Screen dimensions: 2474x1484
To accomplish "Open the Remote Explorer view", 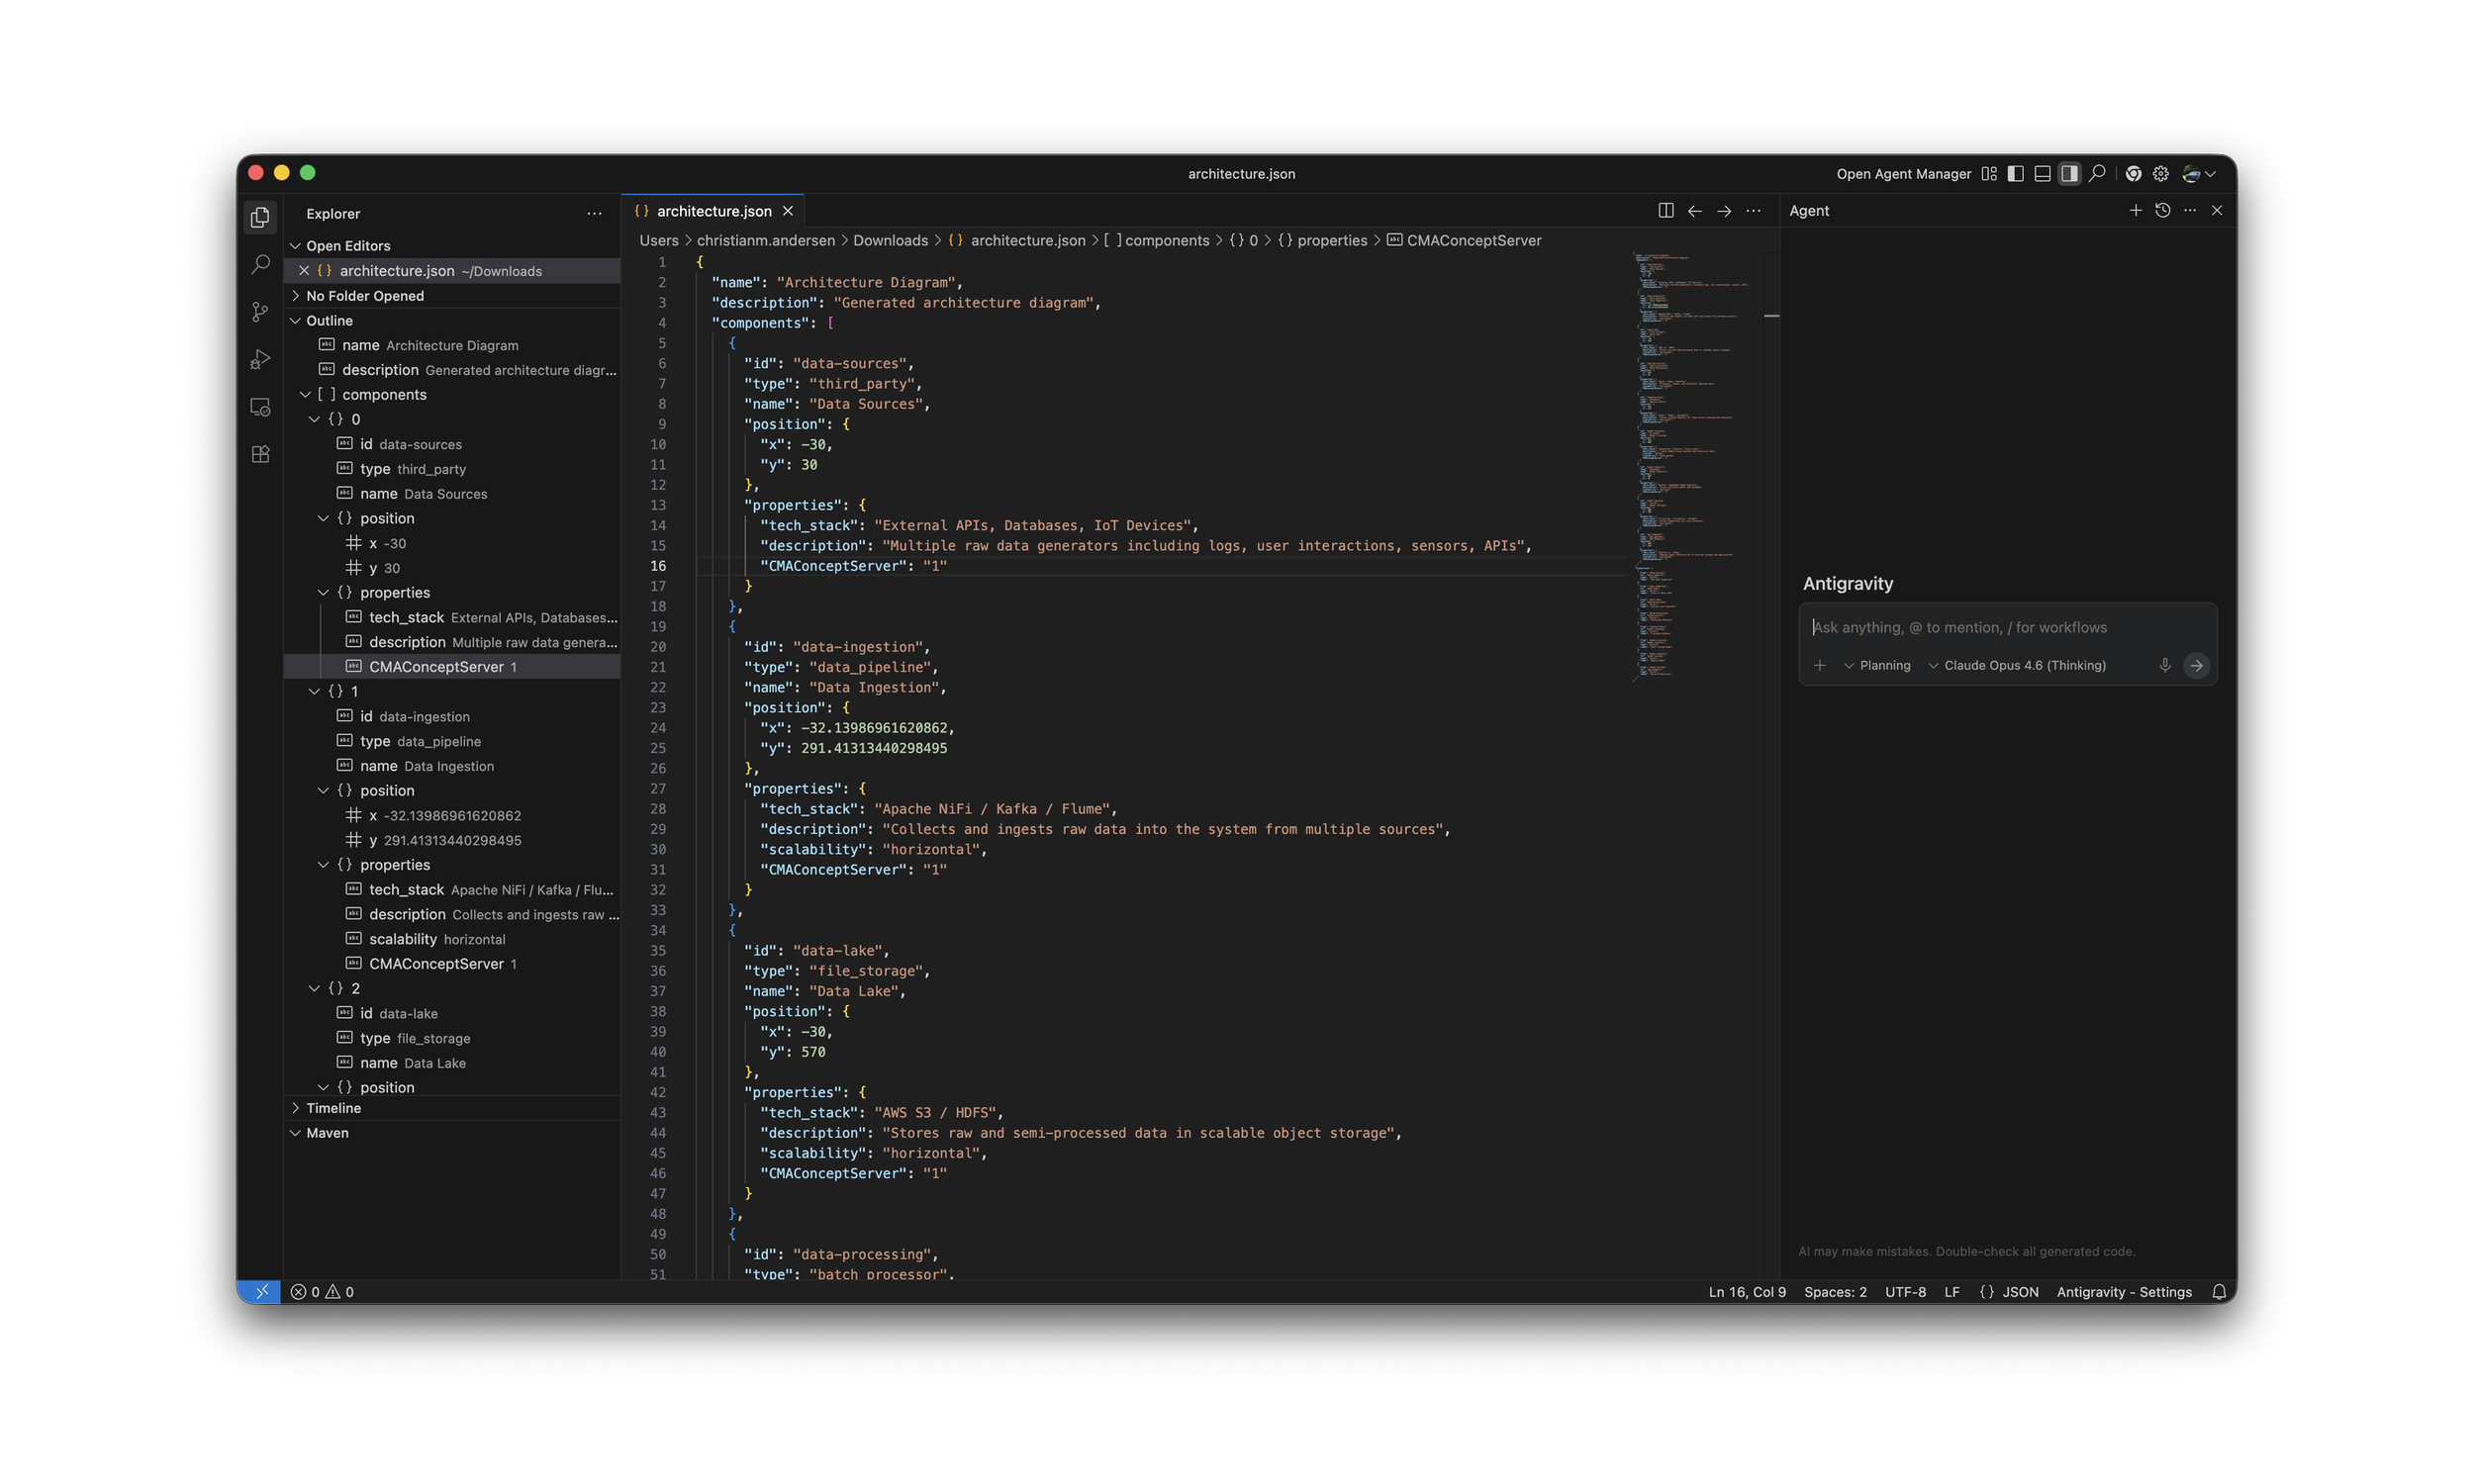I will point(260,407).
